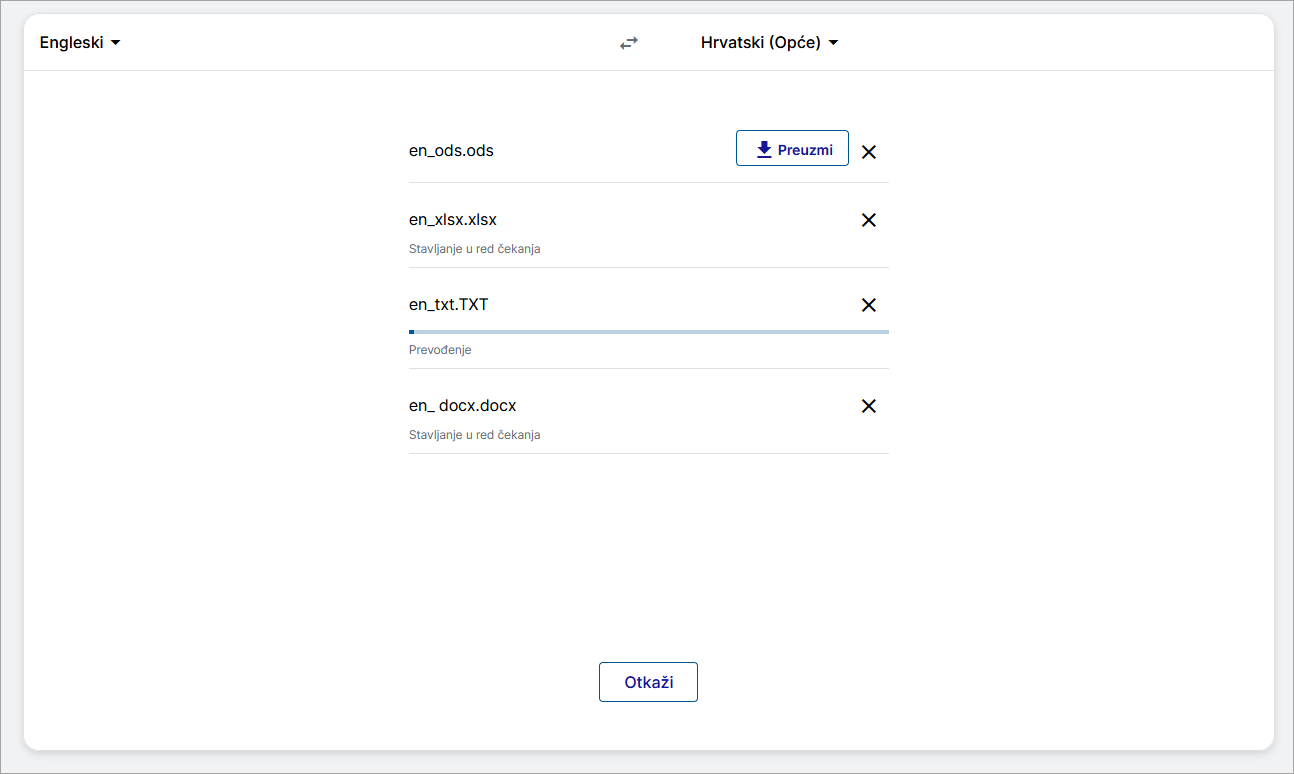The image size is (1294, 774).
Task: Open the Engleski source language dropdown
Action: (80, 43)
